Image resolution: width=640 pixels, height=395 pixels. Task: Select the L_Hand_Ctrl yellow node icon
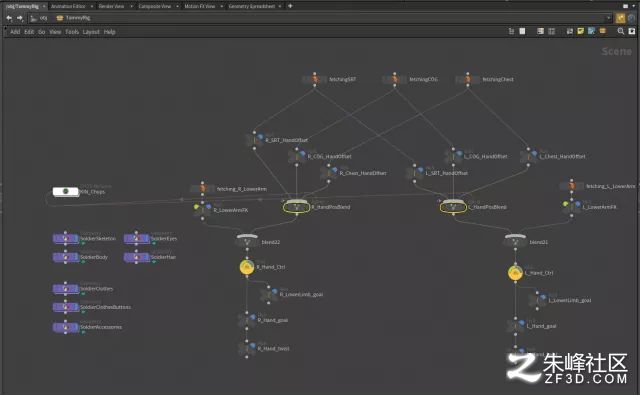(515, 273)
